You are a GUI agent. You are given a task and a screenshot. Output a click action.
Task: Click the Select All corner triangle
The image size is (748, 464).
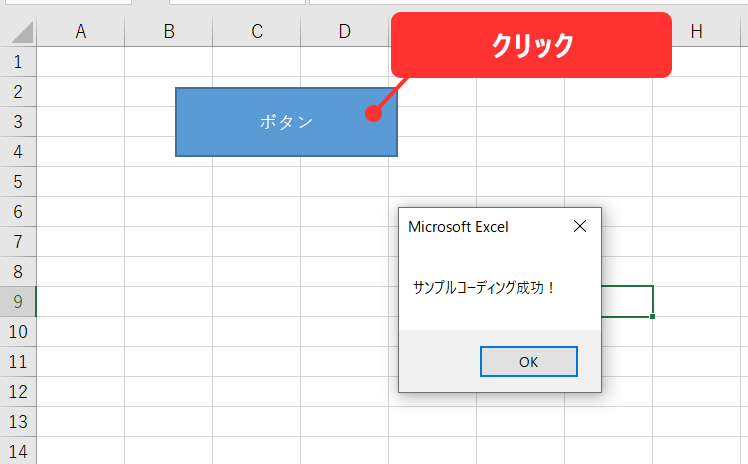coord(18,32)
